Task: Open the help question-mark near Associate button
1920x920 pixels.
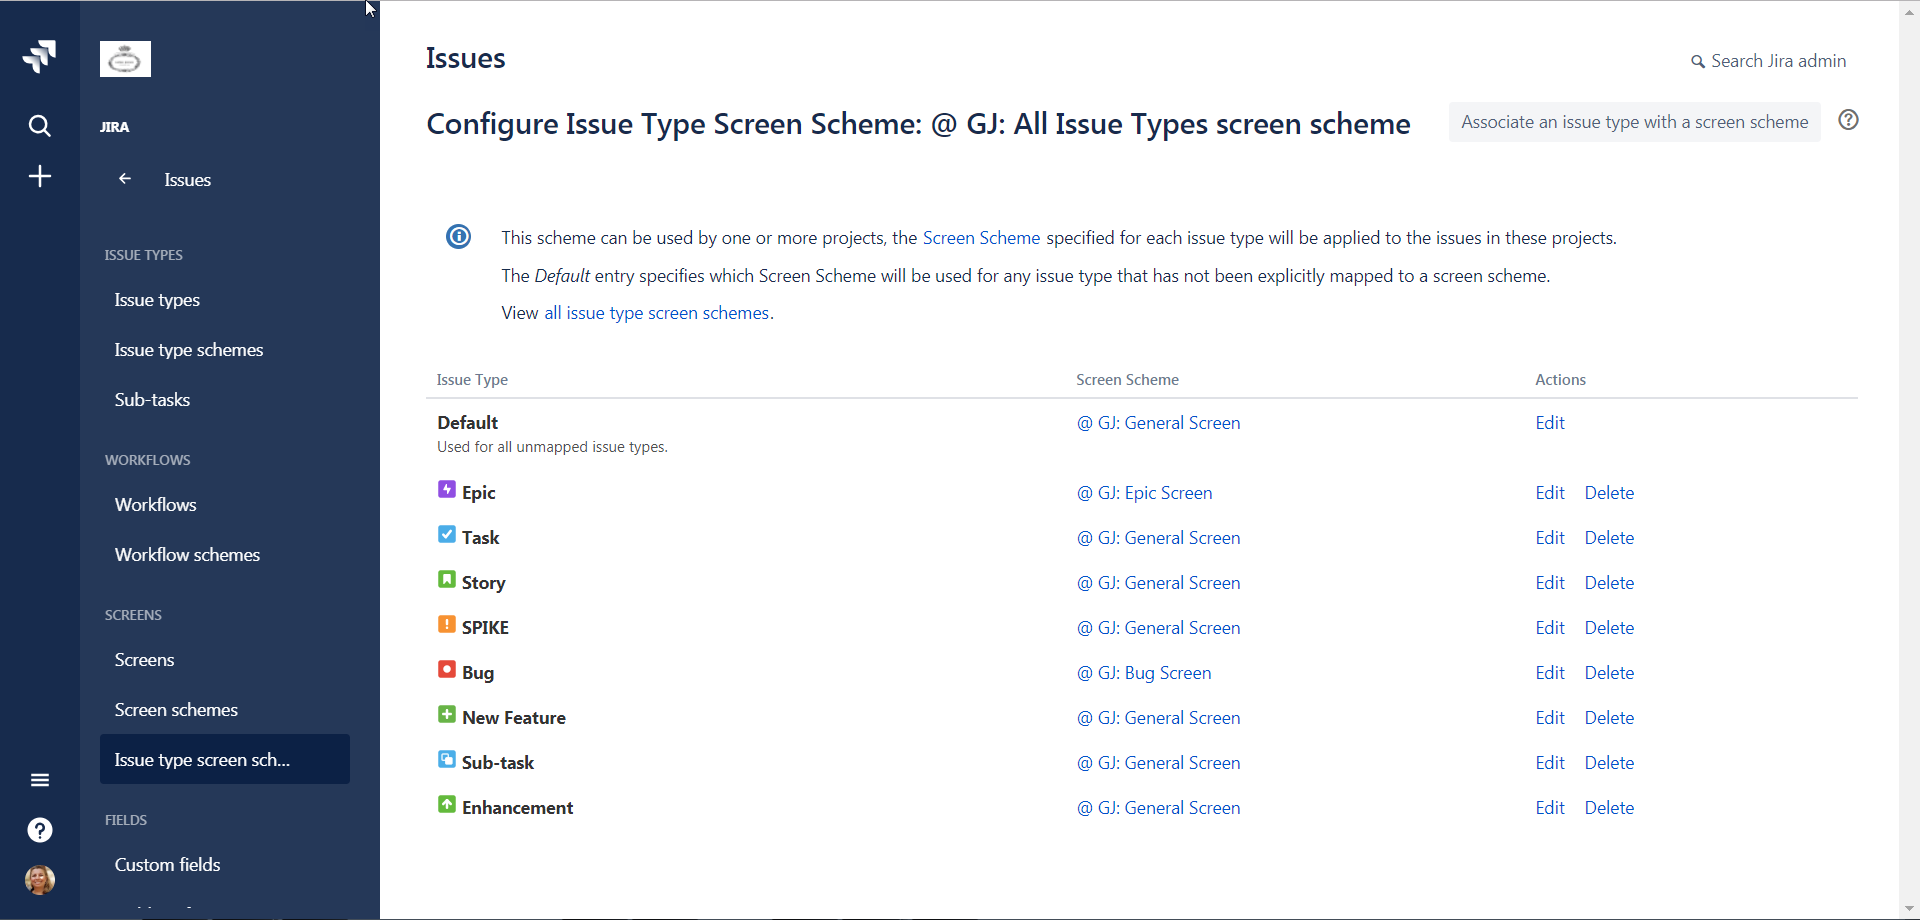Action: [x=1848, y=120]
